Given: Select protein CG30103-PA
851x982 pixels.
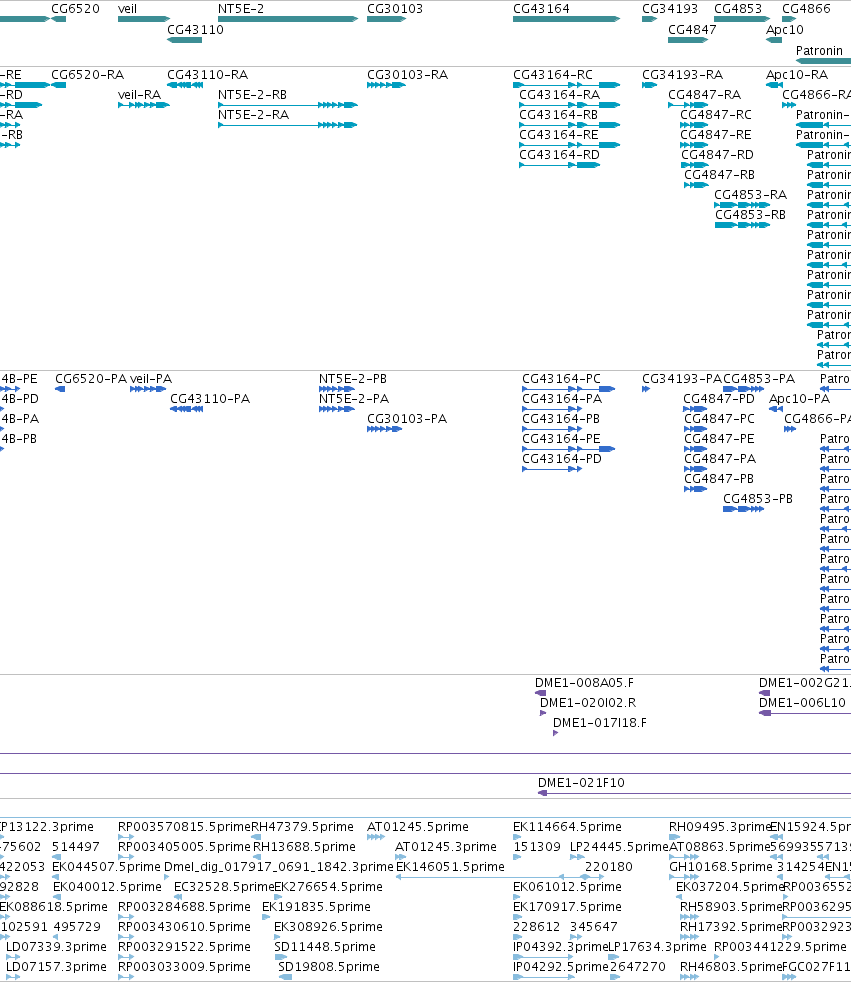Looking at the screenshot, I should (407, 419).
